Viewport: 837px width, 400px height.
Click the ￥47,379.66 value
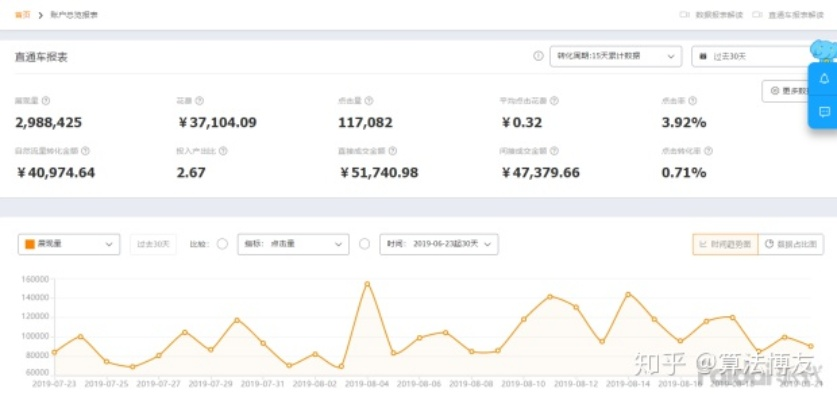click(x=540, y=173)
